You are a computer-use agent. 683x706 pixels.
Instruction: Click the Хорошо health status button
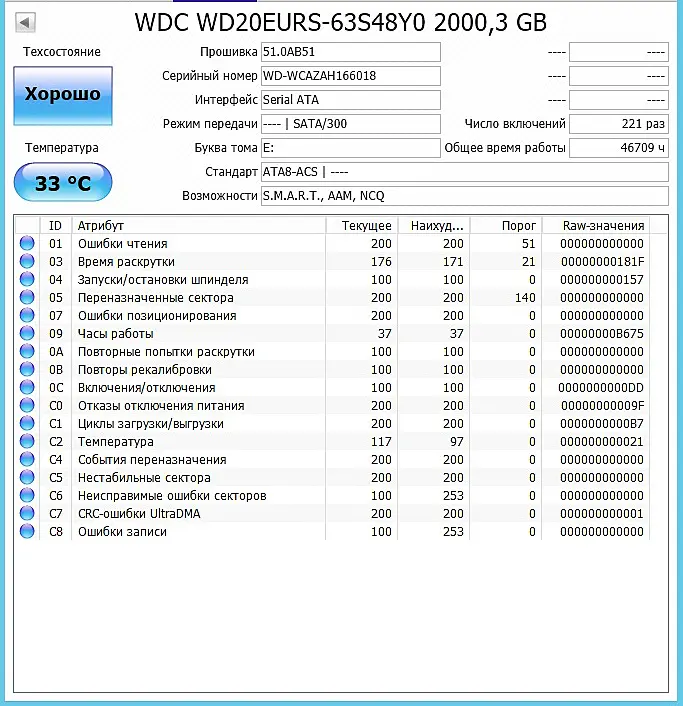pyautogui.click(x=63, y=95)
